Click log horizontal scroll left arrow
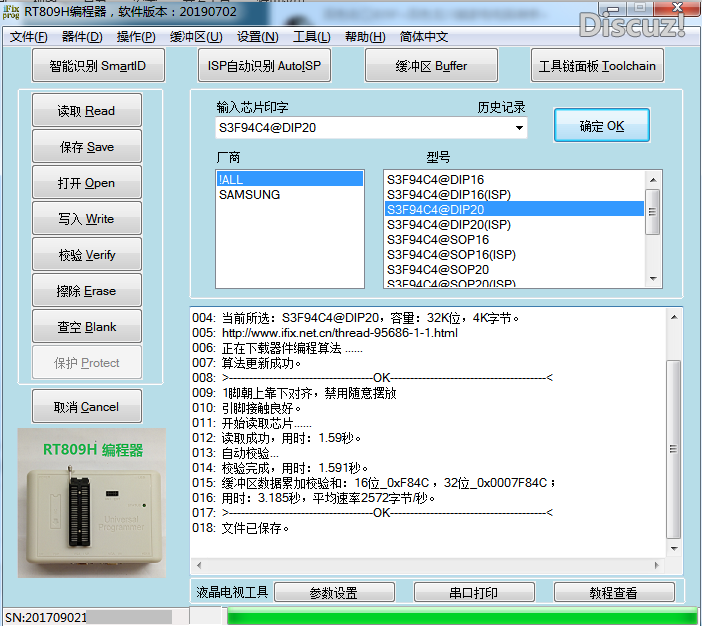 tap(199, 566)
